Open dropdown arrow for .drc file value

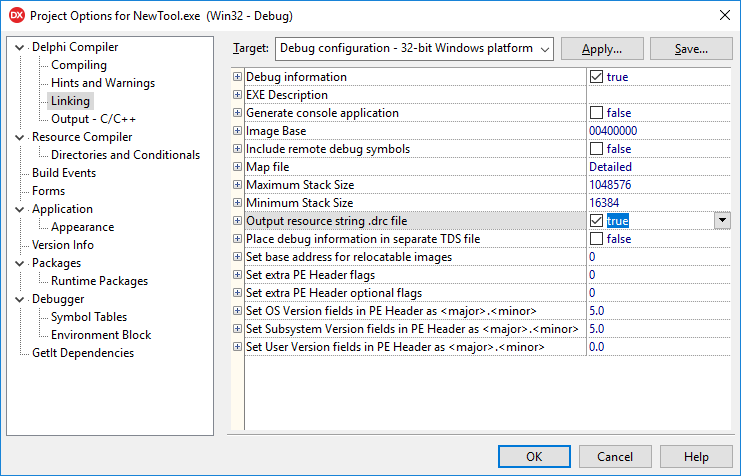(722, 220)
